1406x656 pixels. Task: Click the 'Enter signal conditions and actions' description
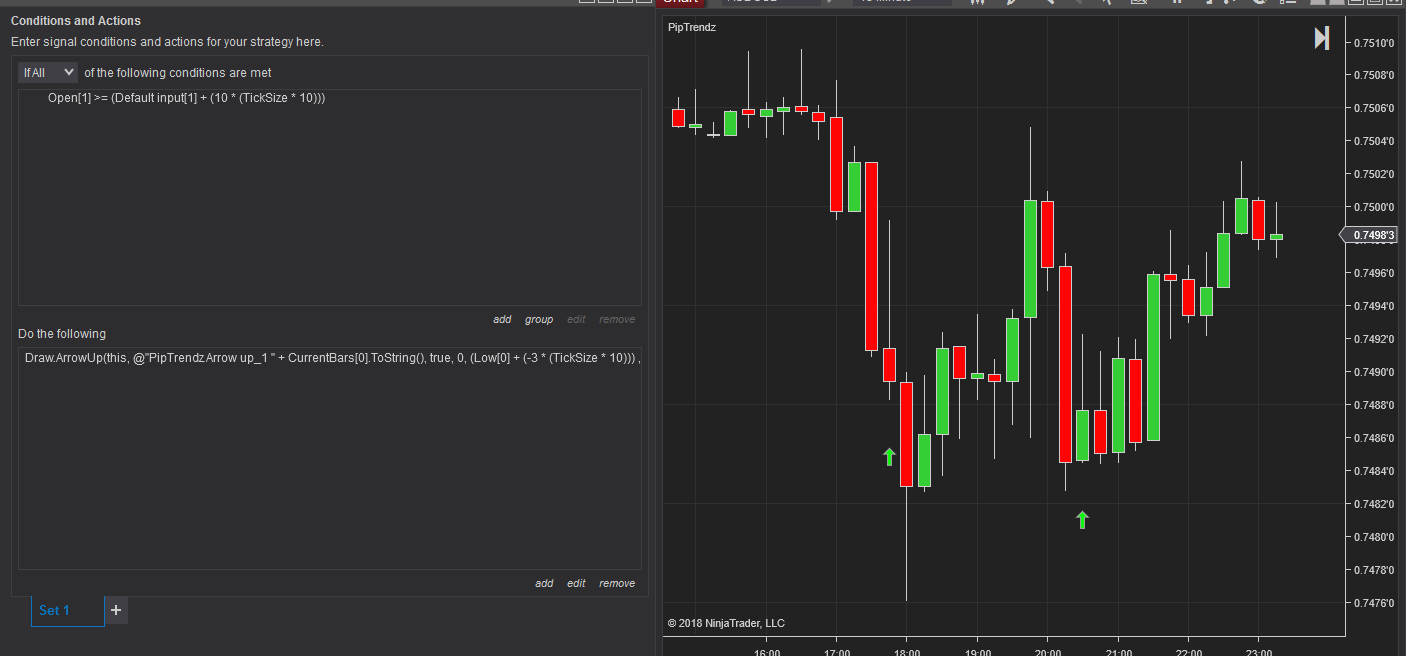pos(167,42)
